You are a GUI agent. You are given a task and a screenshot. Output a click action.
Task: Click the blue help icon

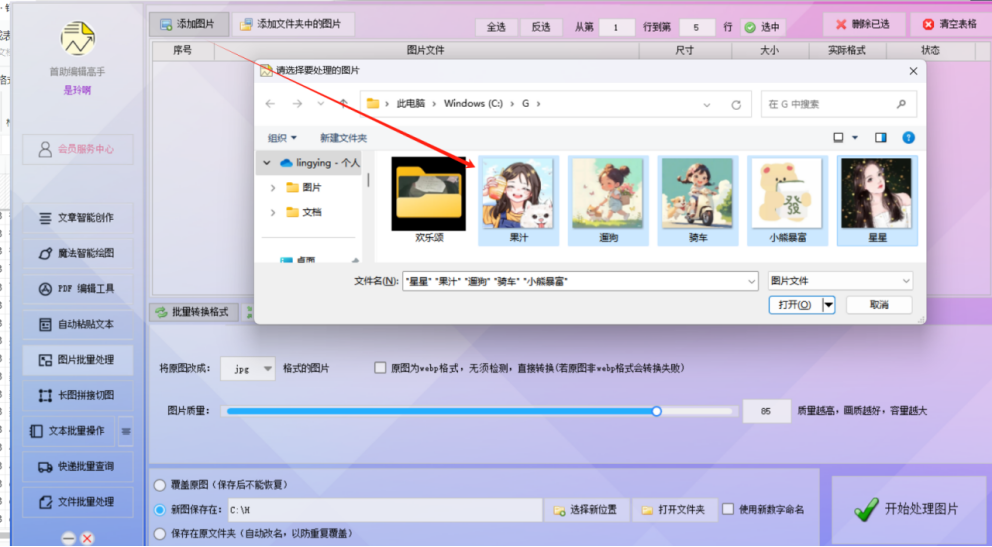[908, 137]
